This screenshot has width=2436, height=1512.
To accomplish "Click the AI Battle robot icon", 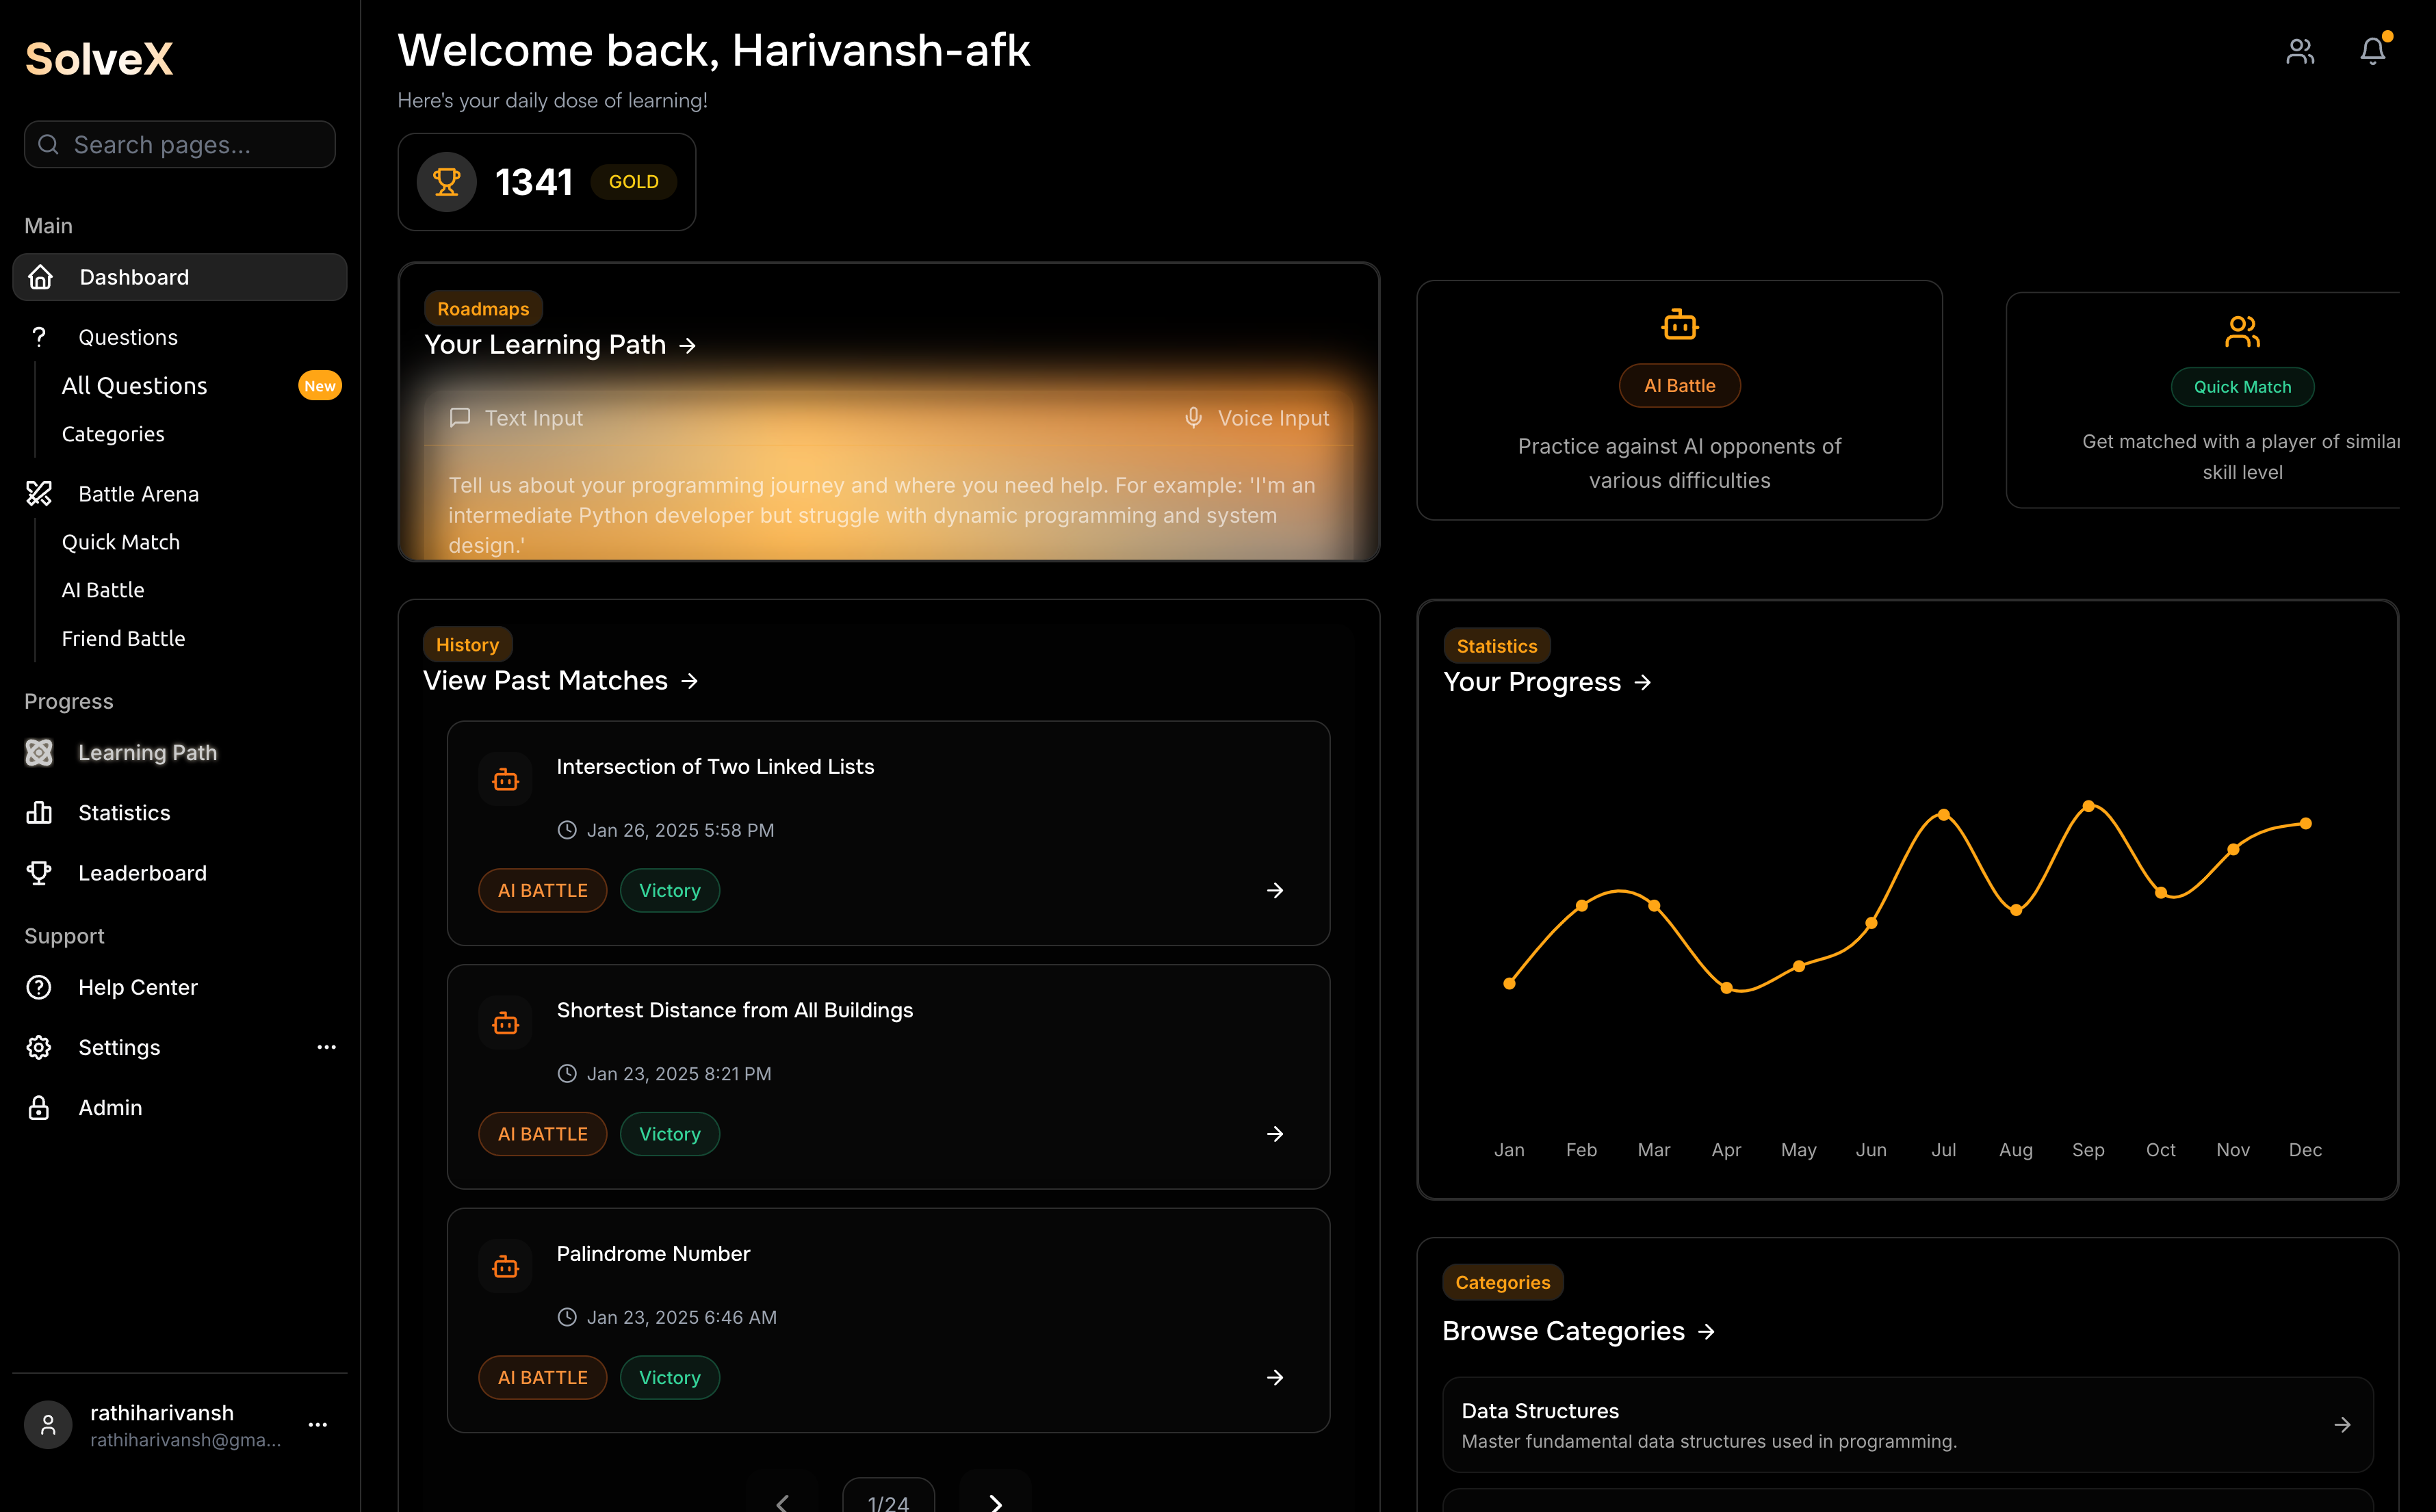I will [1679, 325].
